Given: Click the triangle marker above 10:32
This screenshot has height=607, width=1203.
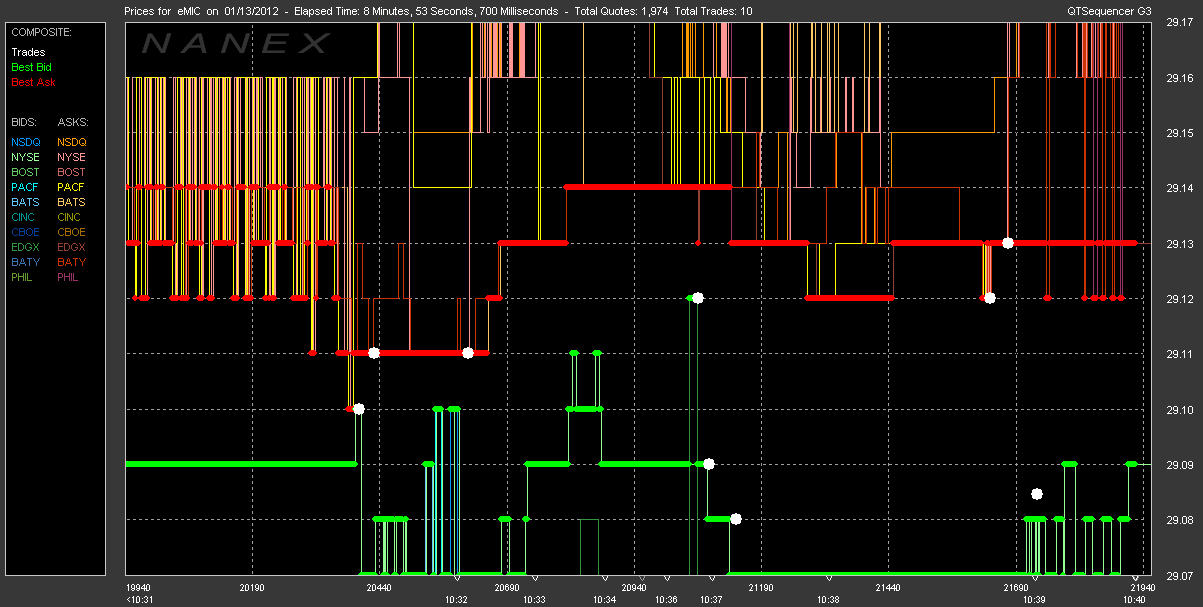Looking at the screenshot, I should tap(456, 578).
